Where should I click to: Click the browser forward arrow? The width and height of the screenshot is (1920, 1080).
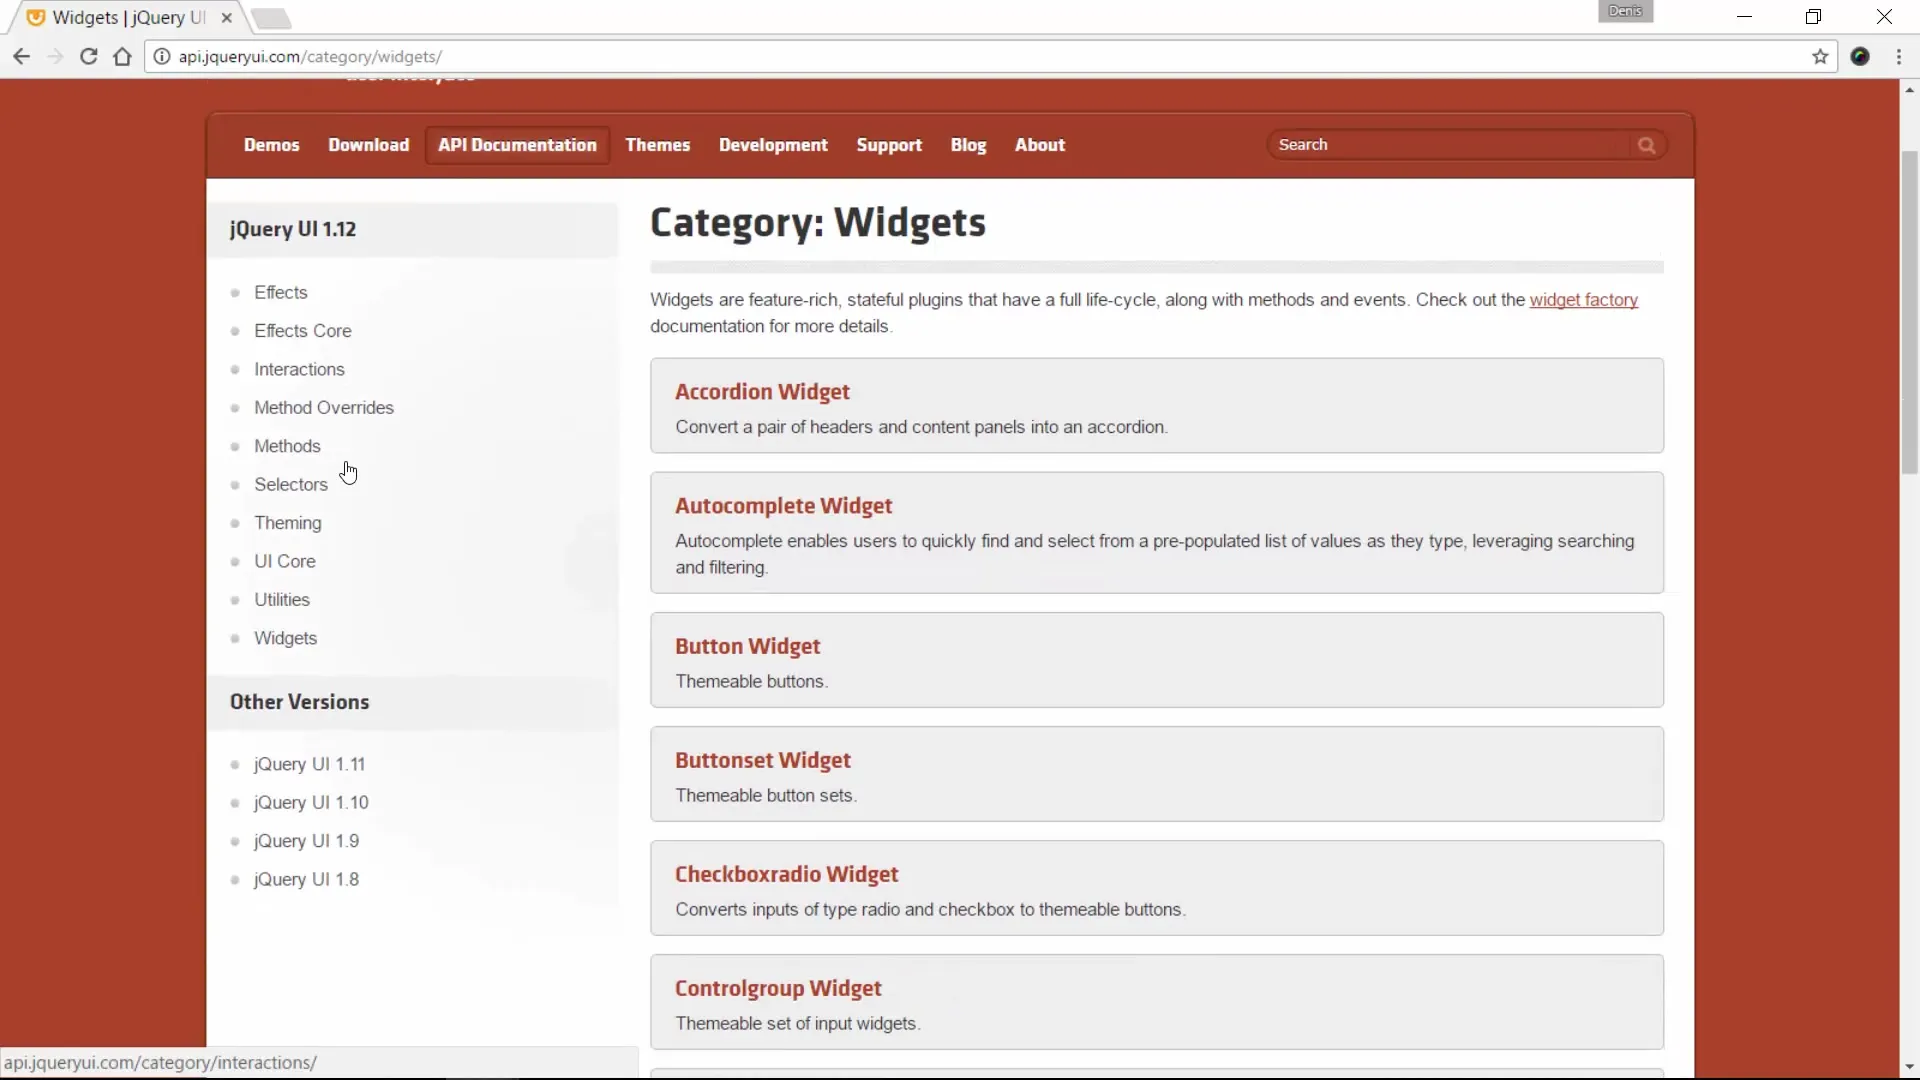click(x=55, y=57)
